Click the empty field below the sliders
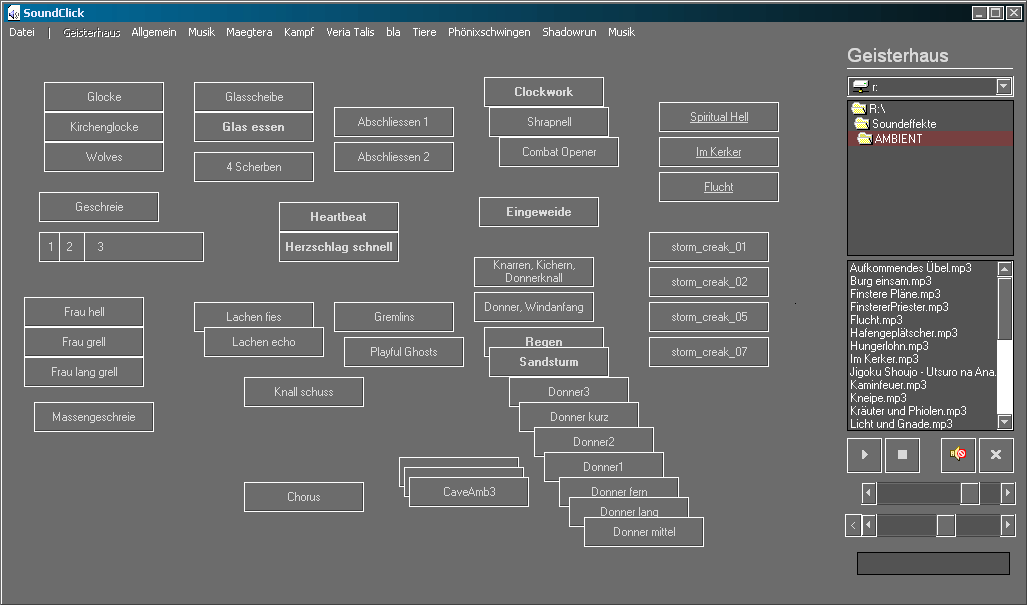 (x=932, y=564)
